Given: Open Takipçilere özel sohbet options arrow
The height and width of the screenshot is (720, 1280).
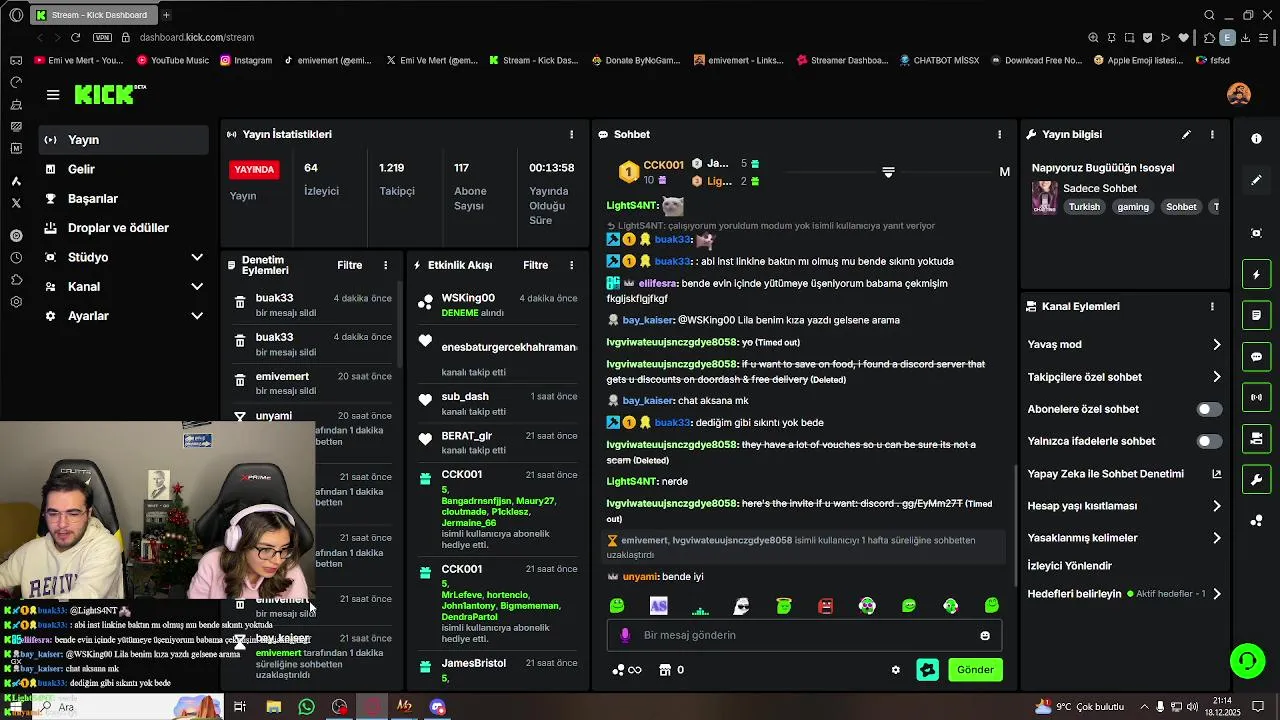Looking at the screenshot, I should point(1217,377).
